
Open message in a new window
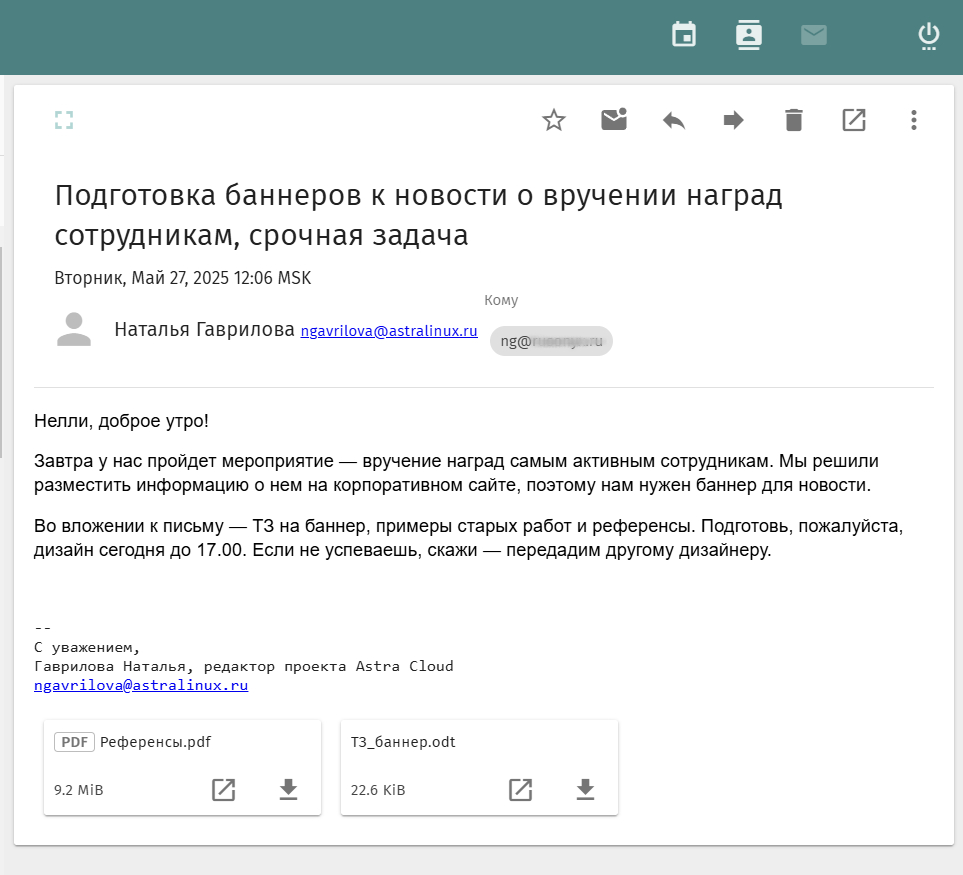coord(854,120)
